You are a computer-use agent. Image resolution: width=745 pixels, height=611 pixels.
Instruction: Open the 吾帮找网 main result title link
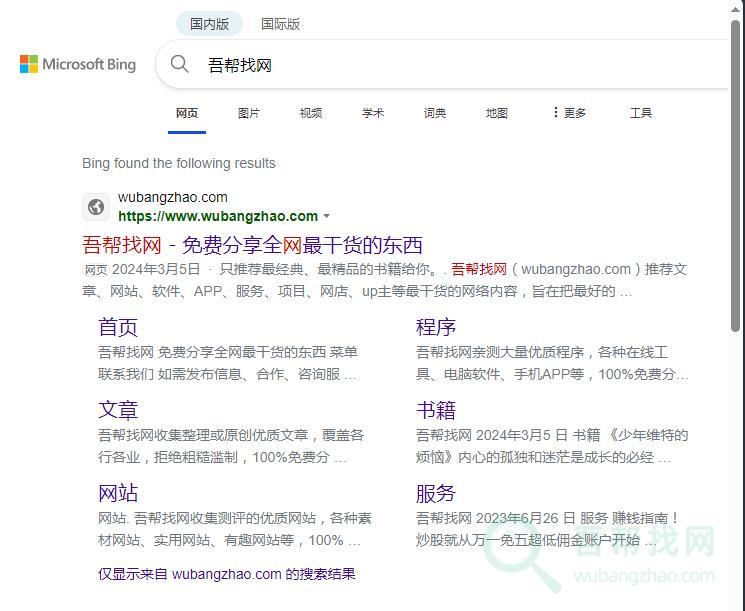click(x=252, y=245)
